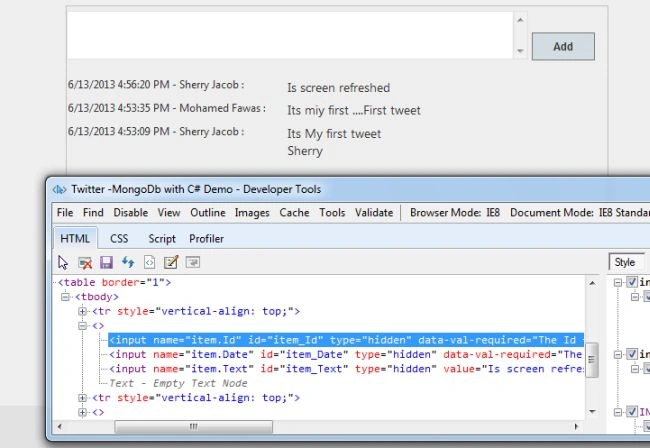Open the Images menu
650x448 pixels.
[x=252, y=213]
